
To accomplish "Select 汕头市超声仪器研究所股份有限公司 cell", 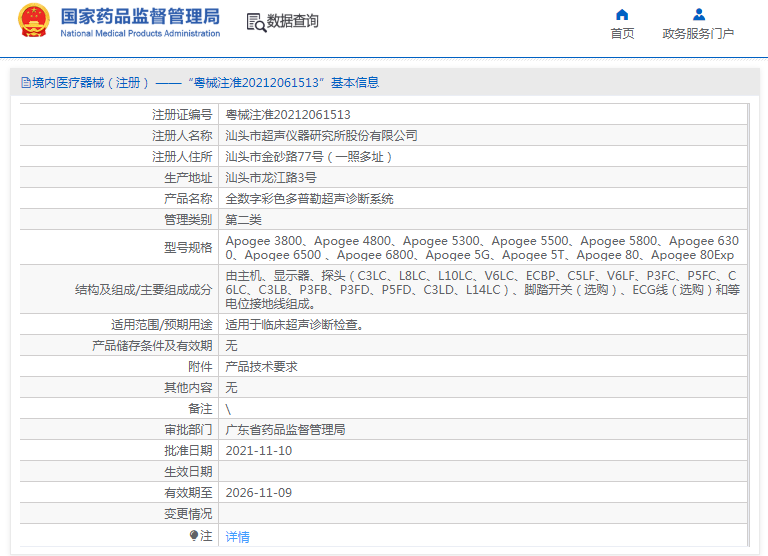I will [321, 136].
